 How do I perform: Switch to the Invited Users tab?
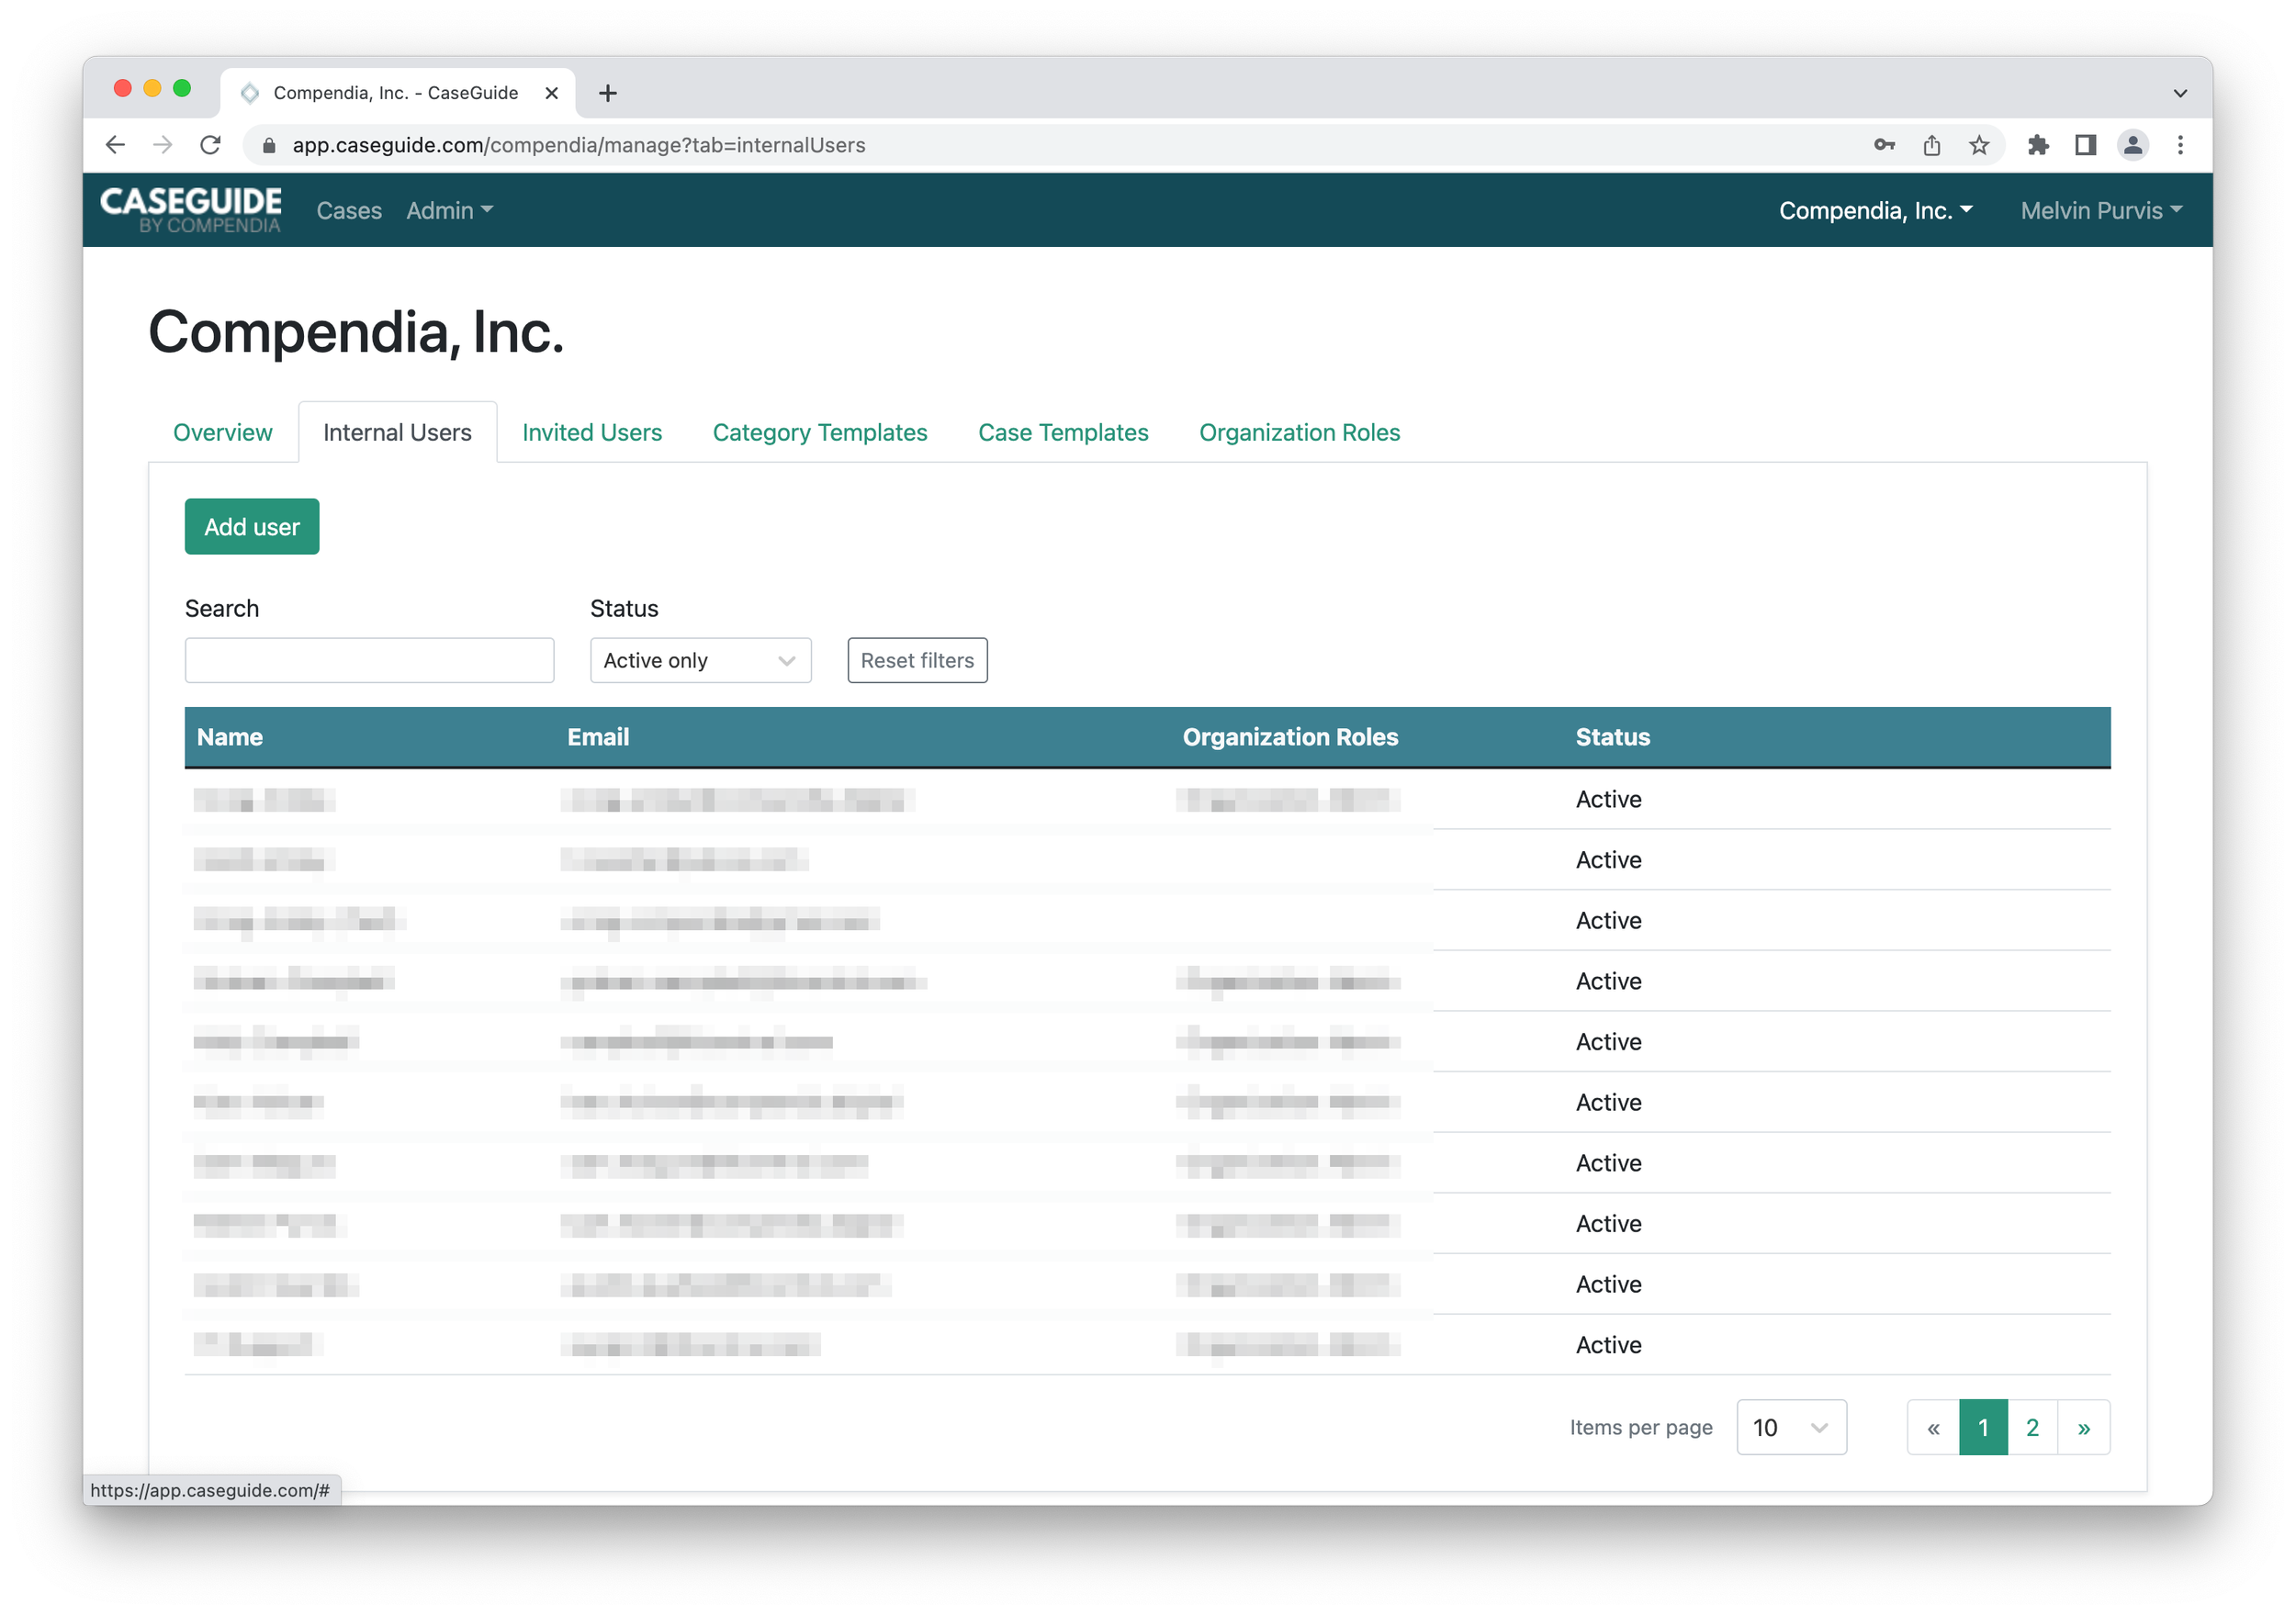pos(592,432)
